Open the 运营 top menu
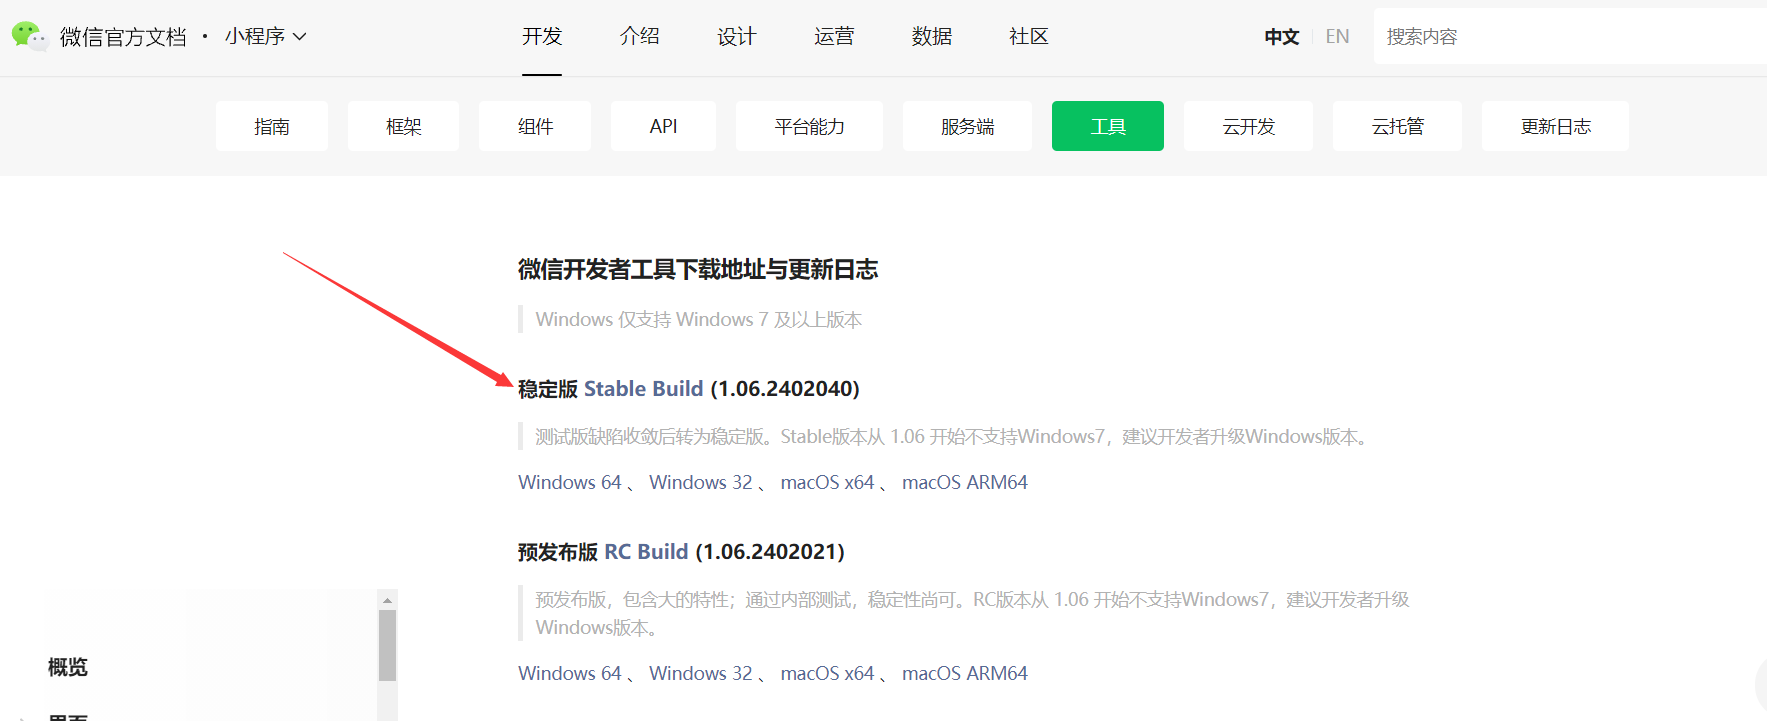Screen dimensions: 1767x721 [834, 36]
